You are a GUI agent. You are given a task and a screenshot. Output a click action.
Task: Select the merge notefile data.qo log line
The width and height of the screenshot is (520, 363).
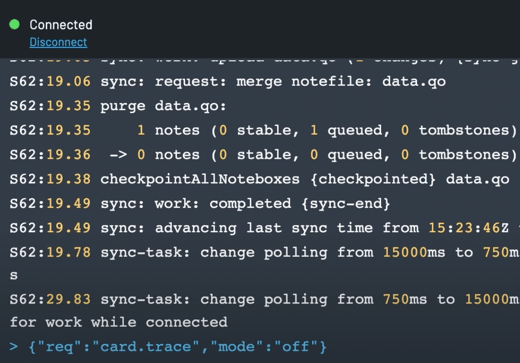(228, 82)
